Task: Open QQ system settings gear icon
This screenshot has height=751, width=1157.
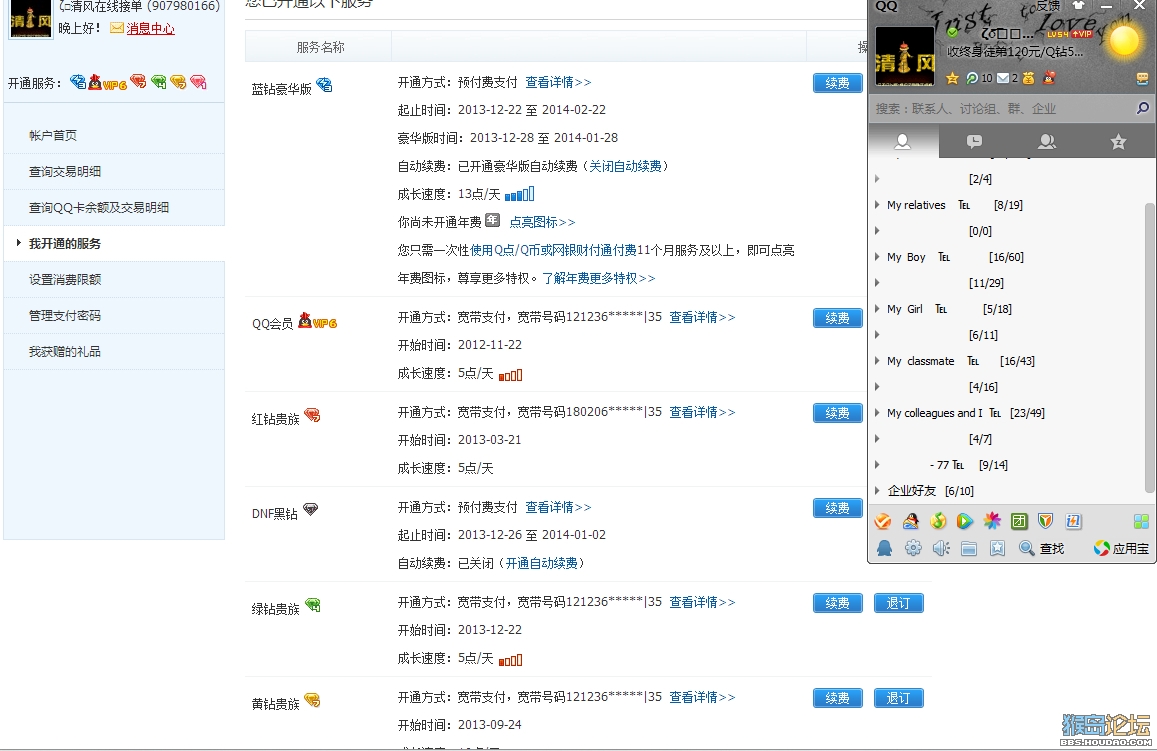Action: pyautogui.click(x=913, y=548)
